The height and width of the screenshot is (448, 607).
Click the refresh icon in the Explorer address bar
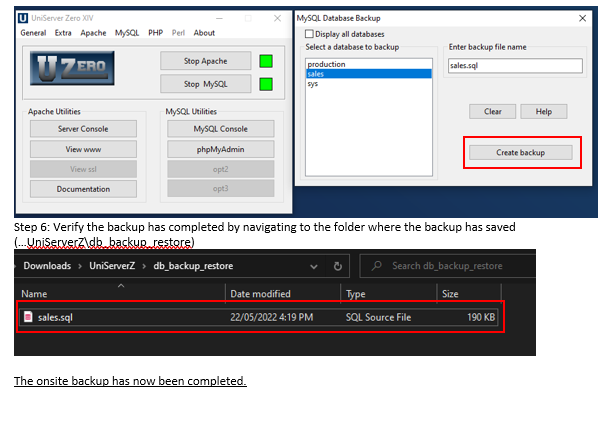click(338, 266)
